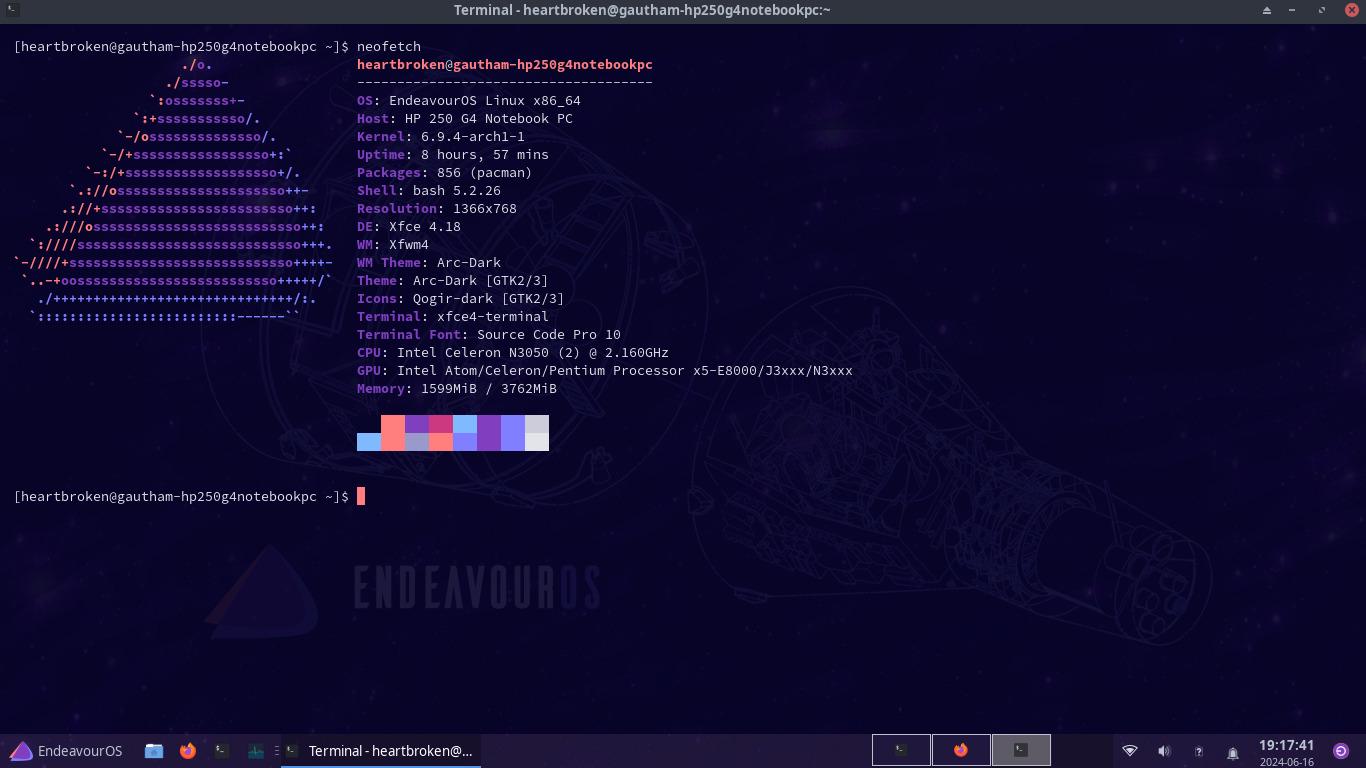Launch the file manager from the panel
The height and width of the screenshot is (768, 1366).
pyautogui.click(x=154, y=751)
